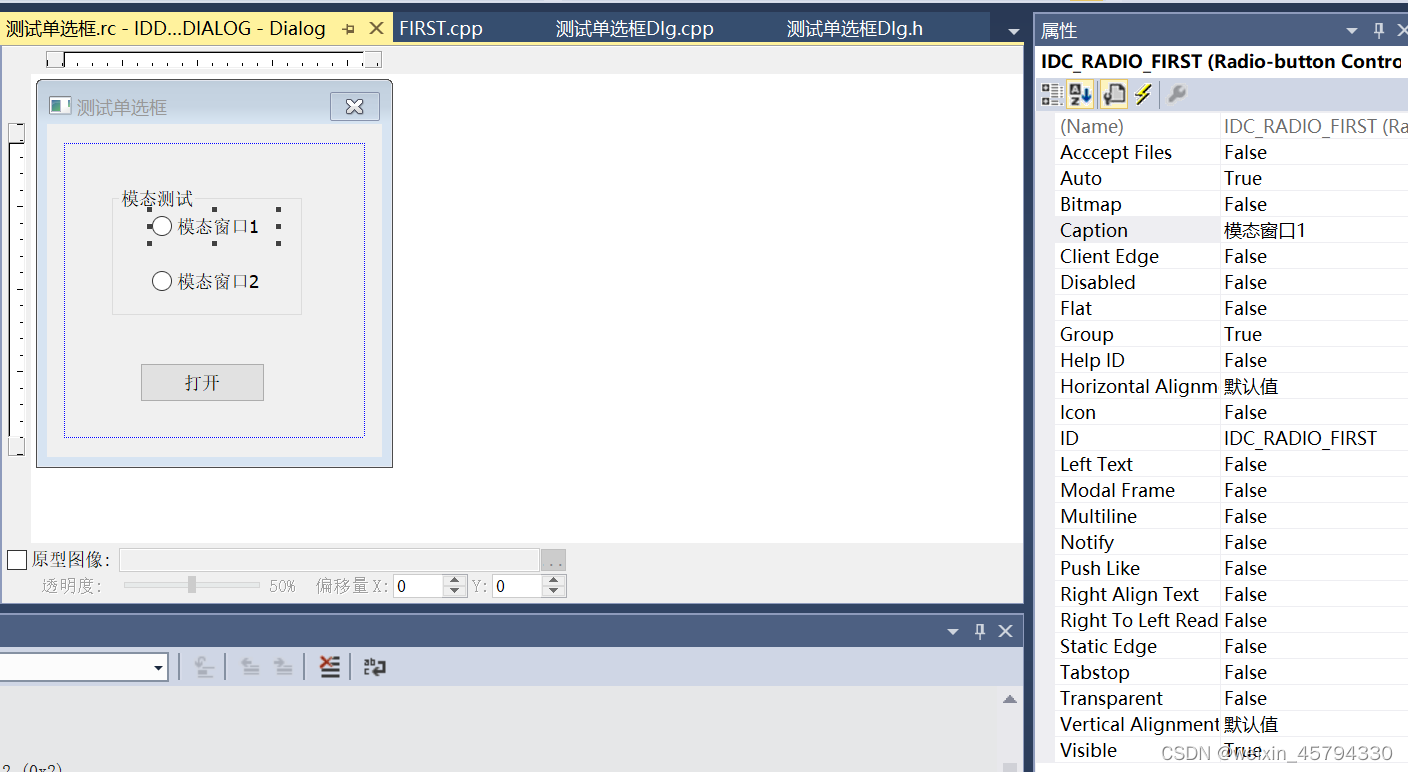The width and height of the screenshot is (1408, 772).
Task: Click ID value IDC_RADIO_FIRST
Action: 1300,438
